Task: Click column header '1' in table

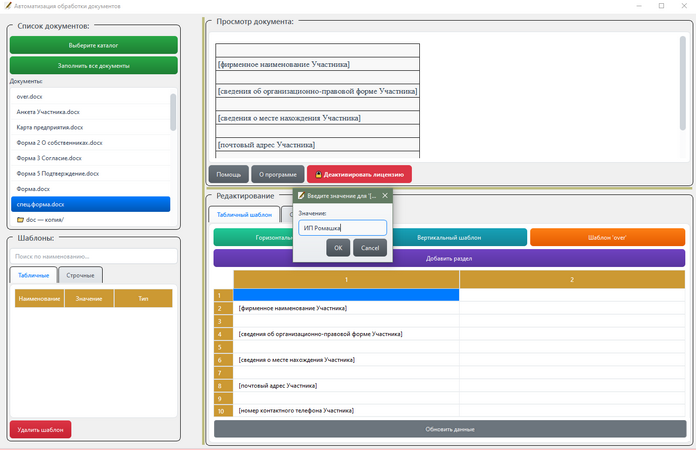Action: [346, 280]
